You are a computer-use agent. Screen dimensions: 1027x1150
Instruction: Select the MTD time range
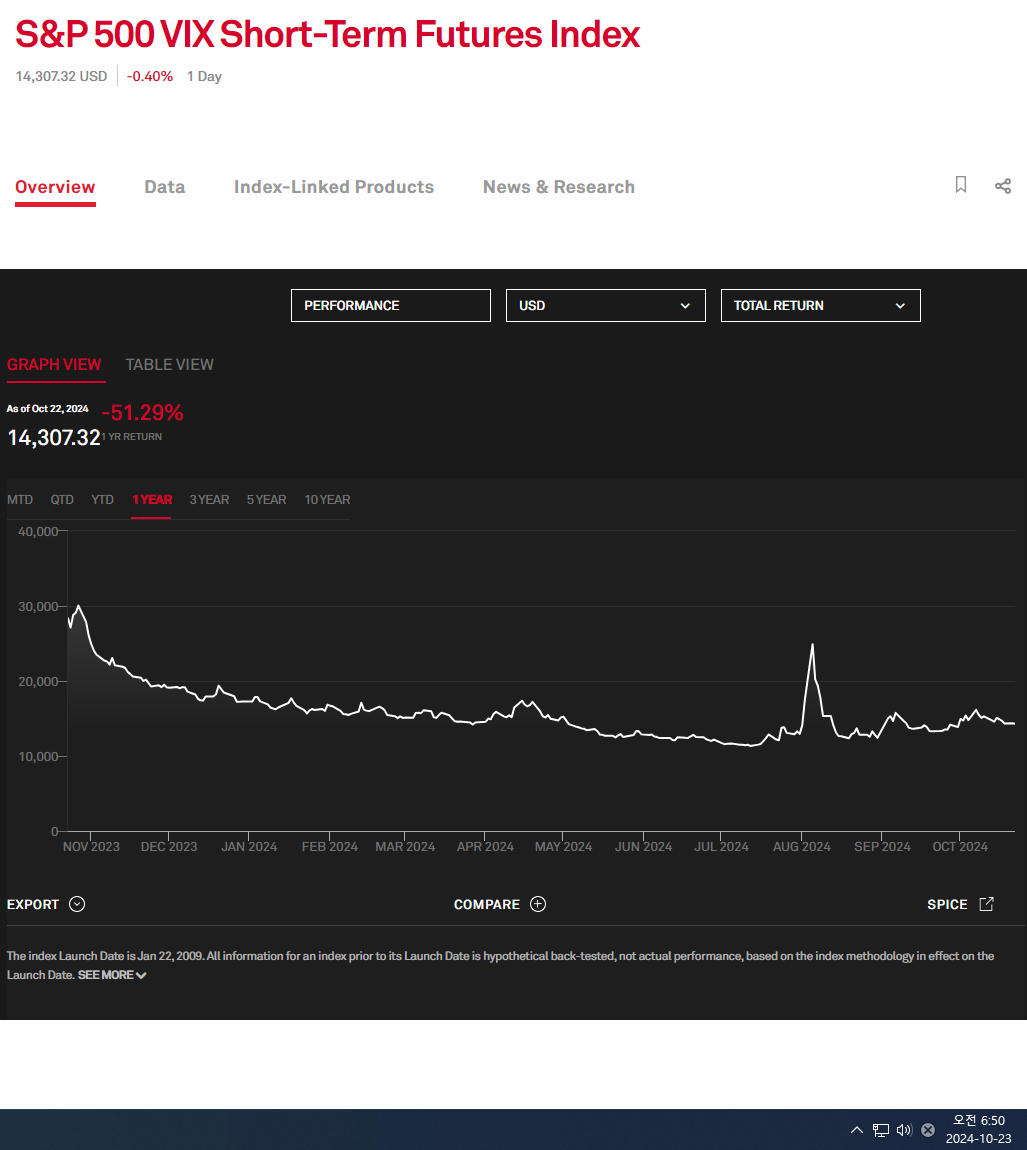[20, 499]
